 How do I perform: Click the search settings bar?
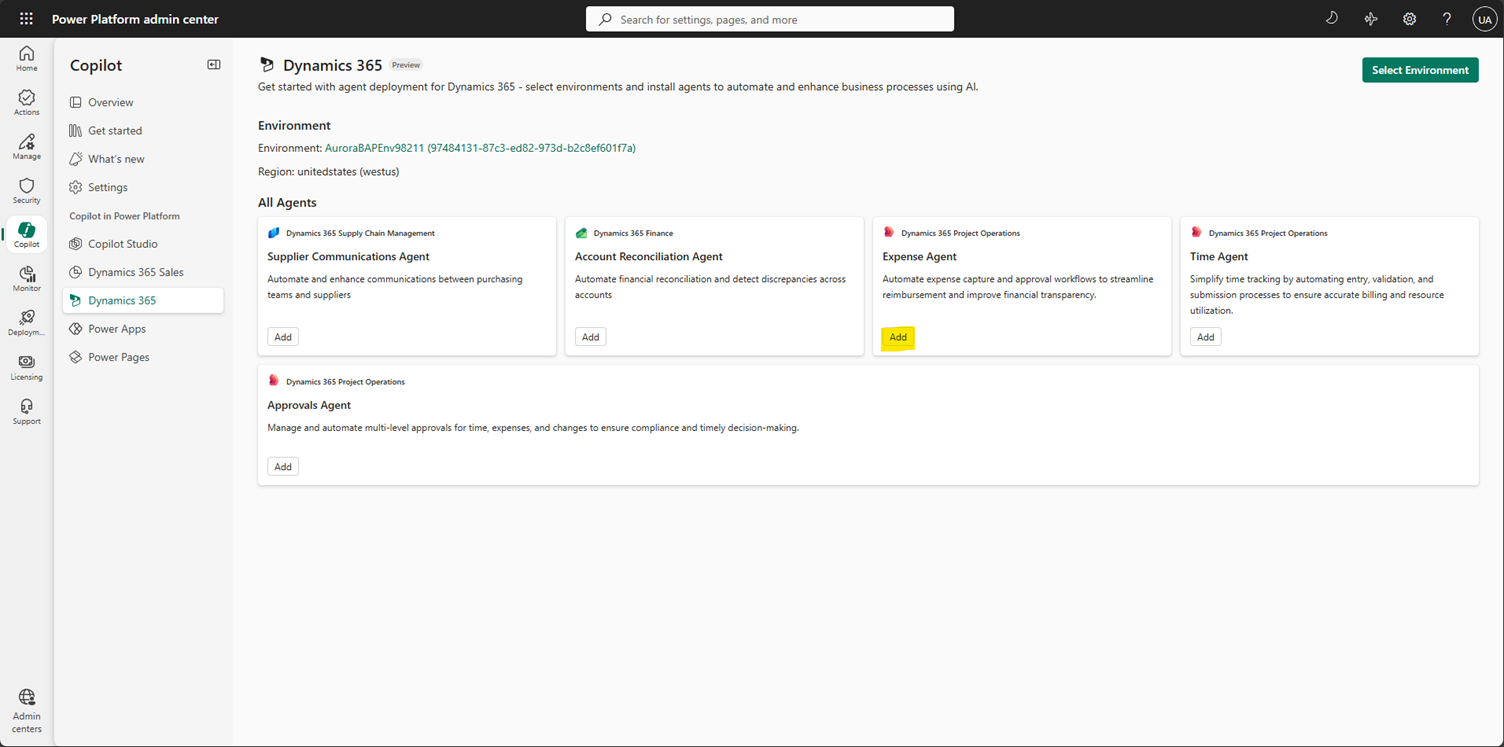(769, 18)
